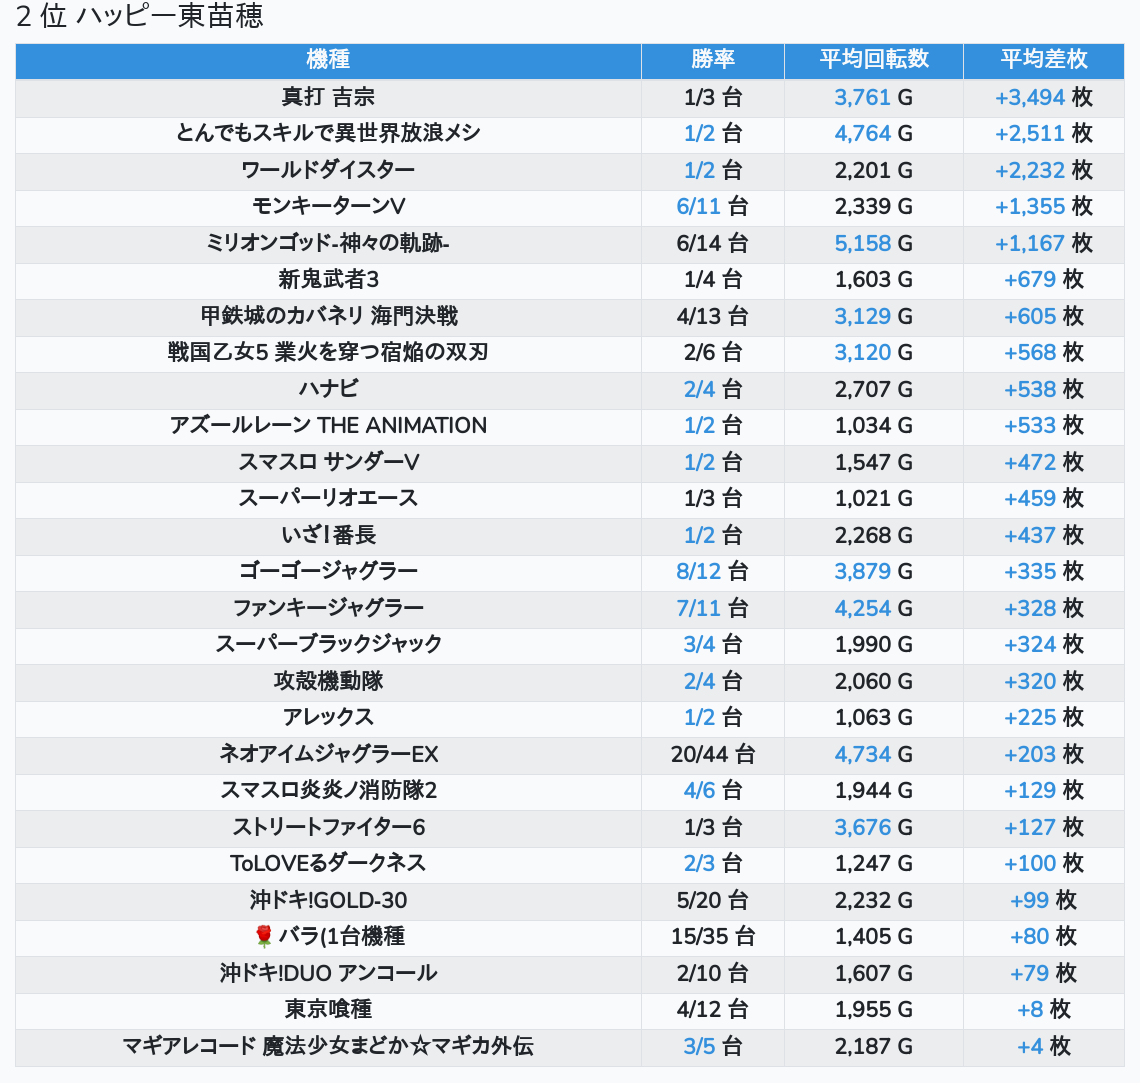Select ミリオンゴッド-神々の軌跡- machine name

pos(328,243)
